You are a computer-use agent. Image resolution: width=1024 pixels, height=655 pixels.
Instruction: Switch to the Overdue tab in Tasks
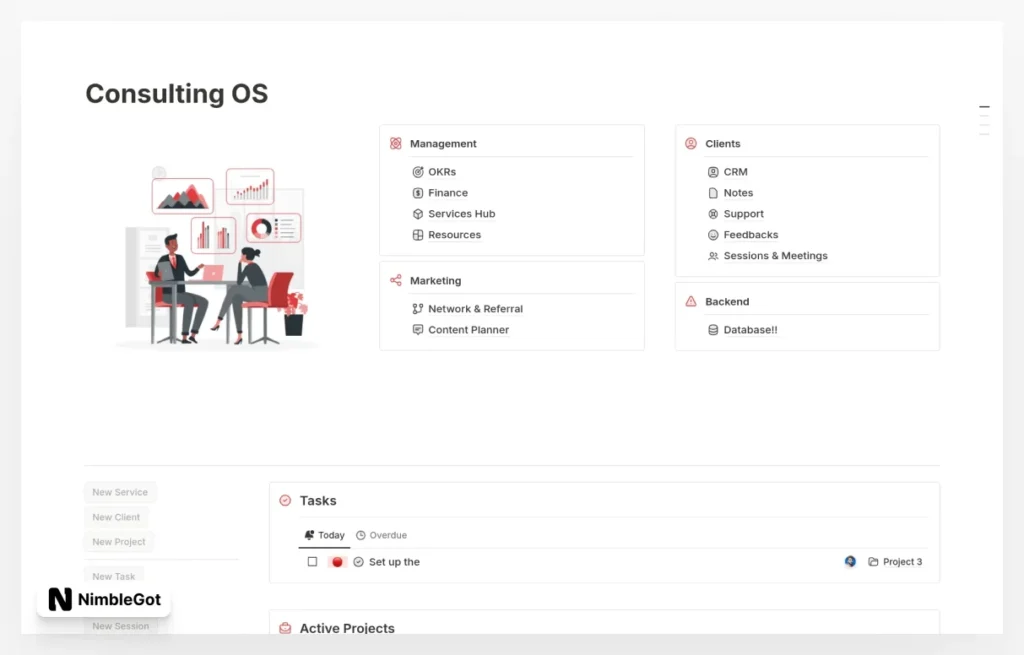tap(382, 535)
